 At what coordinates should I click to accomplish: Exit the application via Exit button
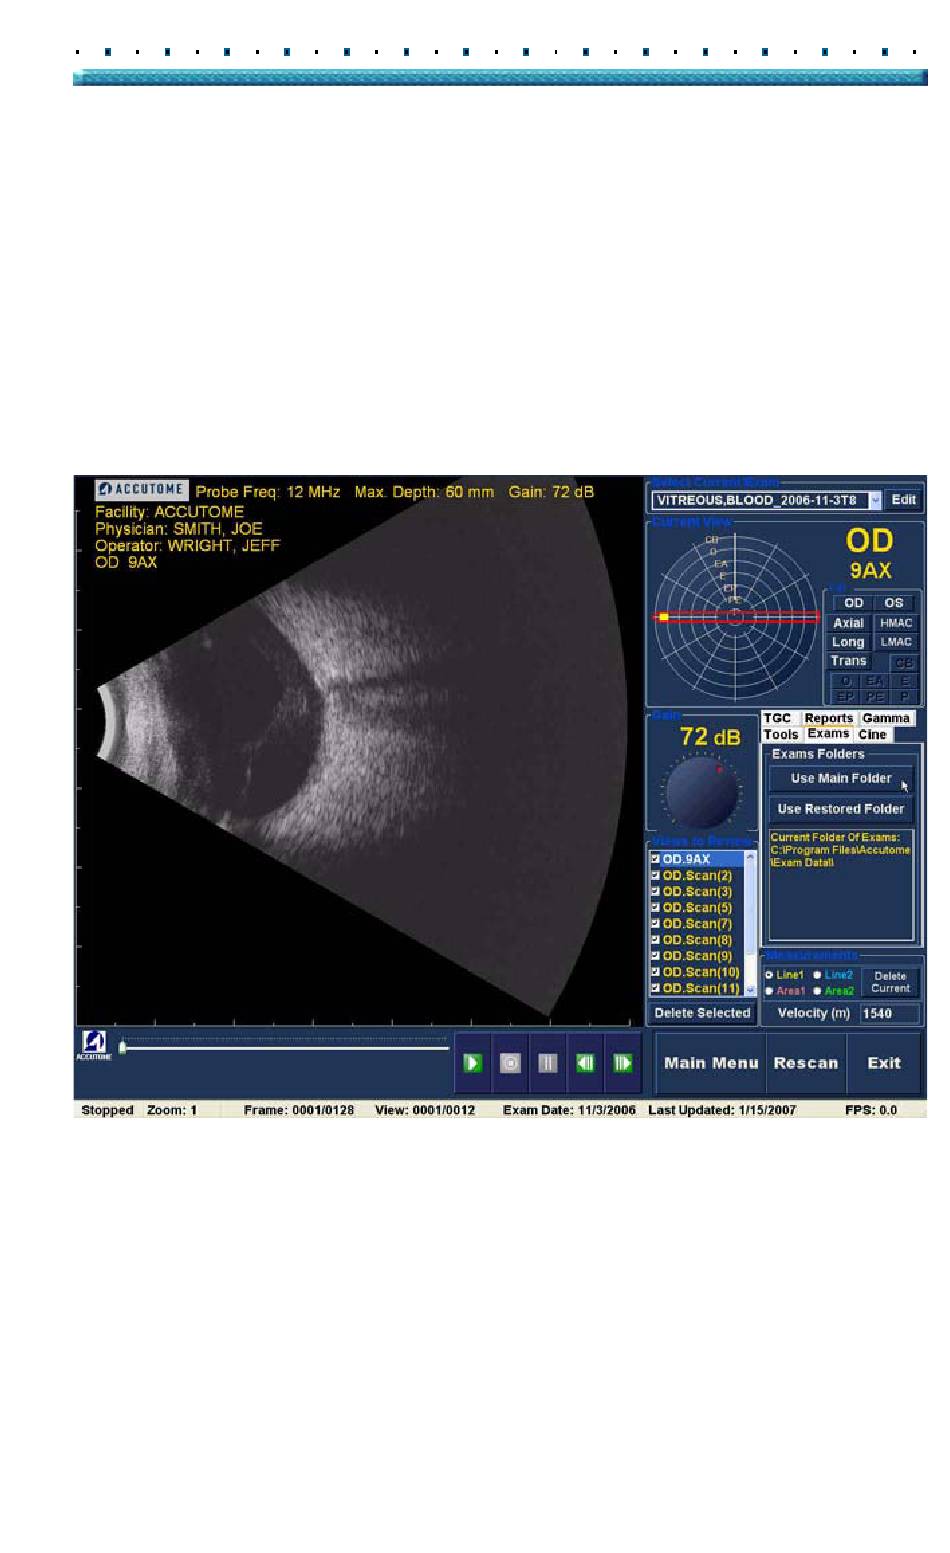(x=884, y=1063)
